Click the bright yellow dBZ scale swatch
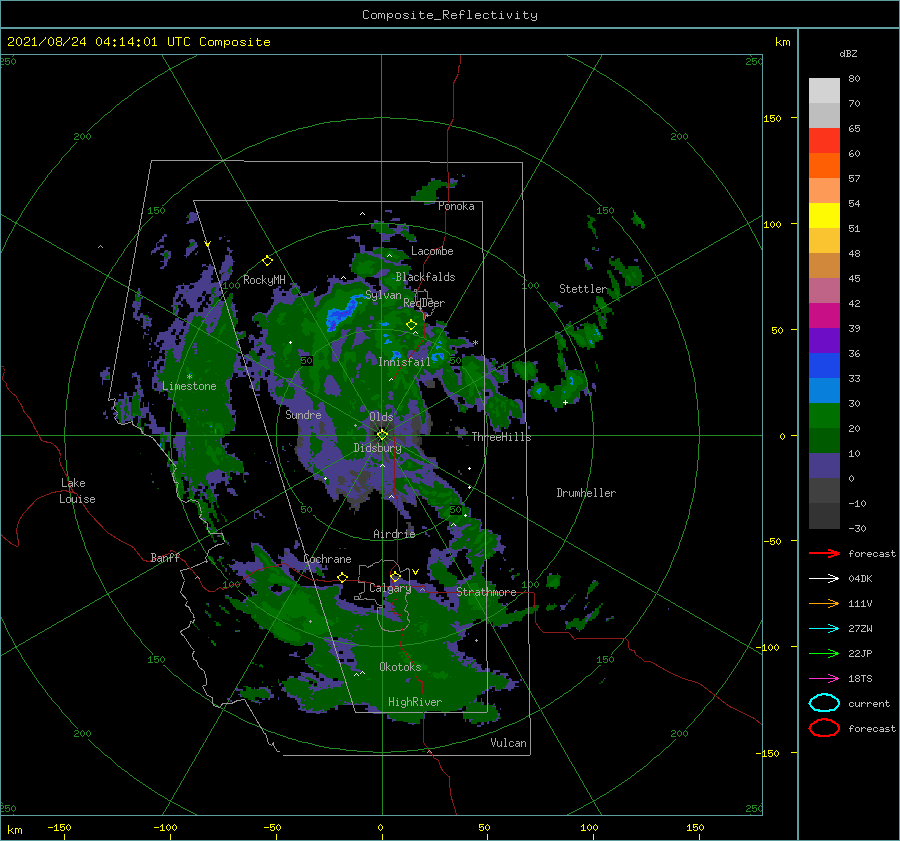Image resolution: width=900 pixels, height=841 pixels. (x=824, y=215)
